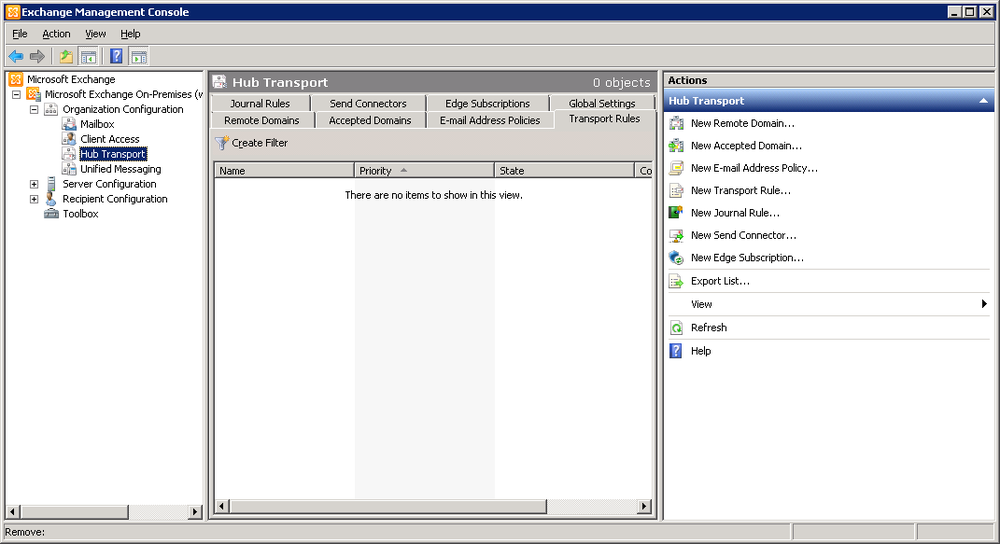1000x544 pixels.
Task: Click the result list horizontal scrollbar thumb
Action: (x=388, y=506)
